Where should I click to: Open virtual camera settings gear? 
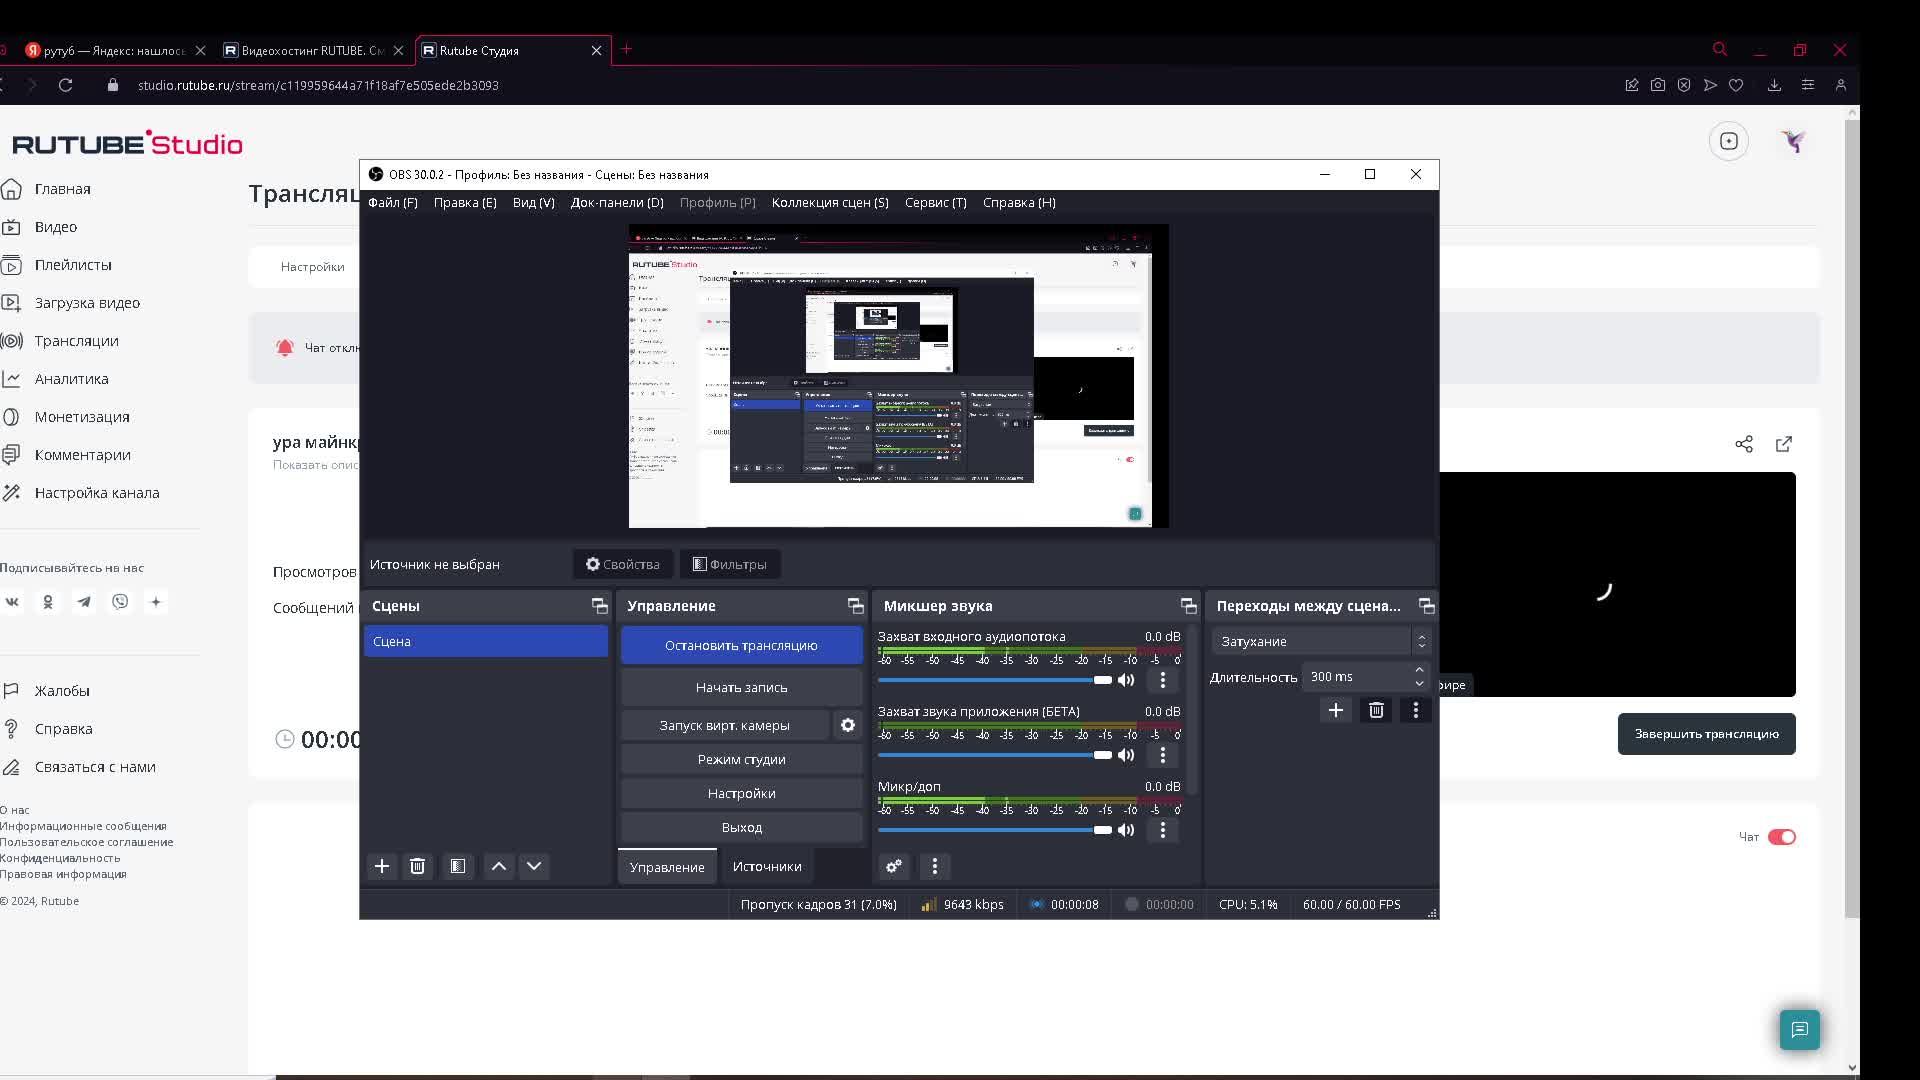pyautogui.click(x=848, y=725)
